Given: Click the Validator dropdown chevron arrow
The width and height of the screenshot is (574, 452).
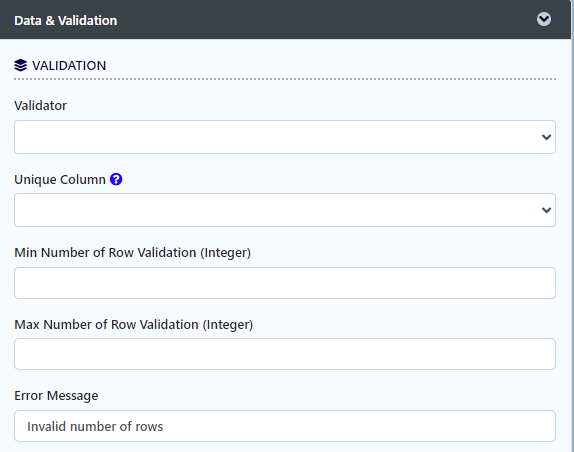Looking at the screenshot, I should pos(546,137).
